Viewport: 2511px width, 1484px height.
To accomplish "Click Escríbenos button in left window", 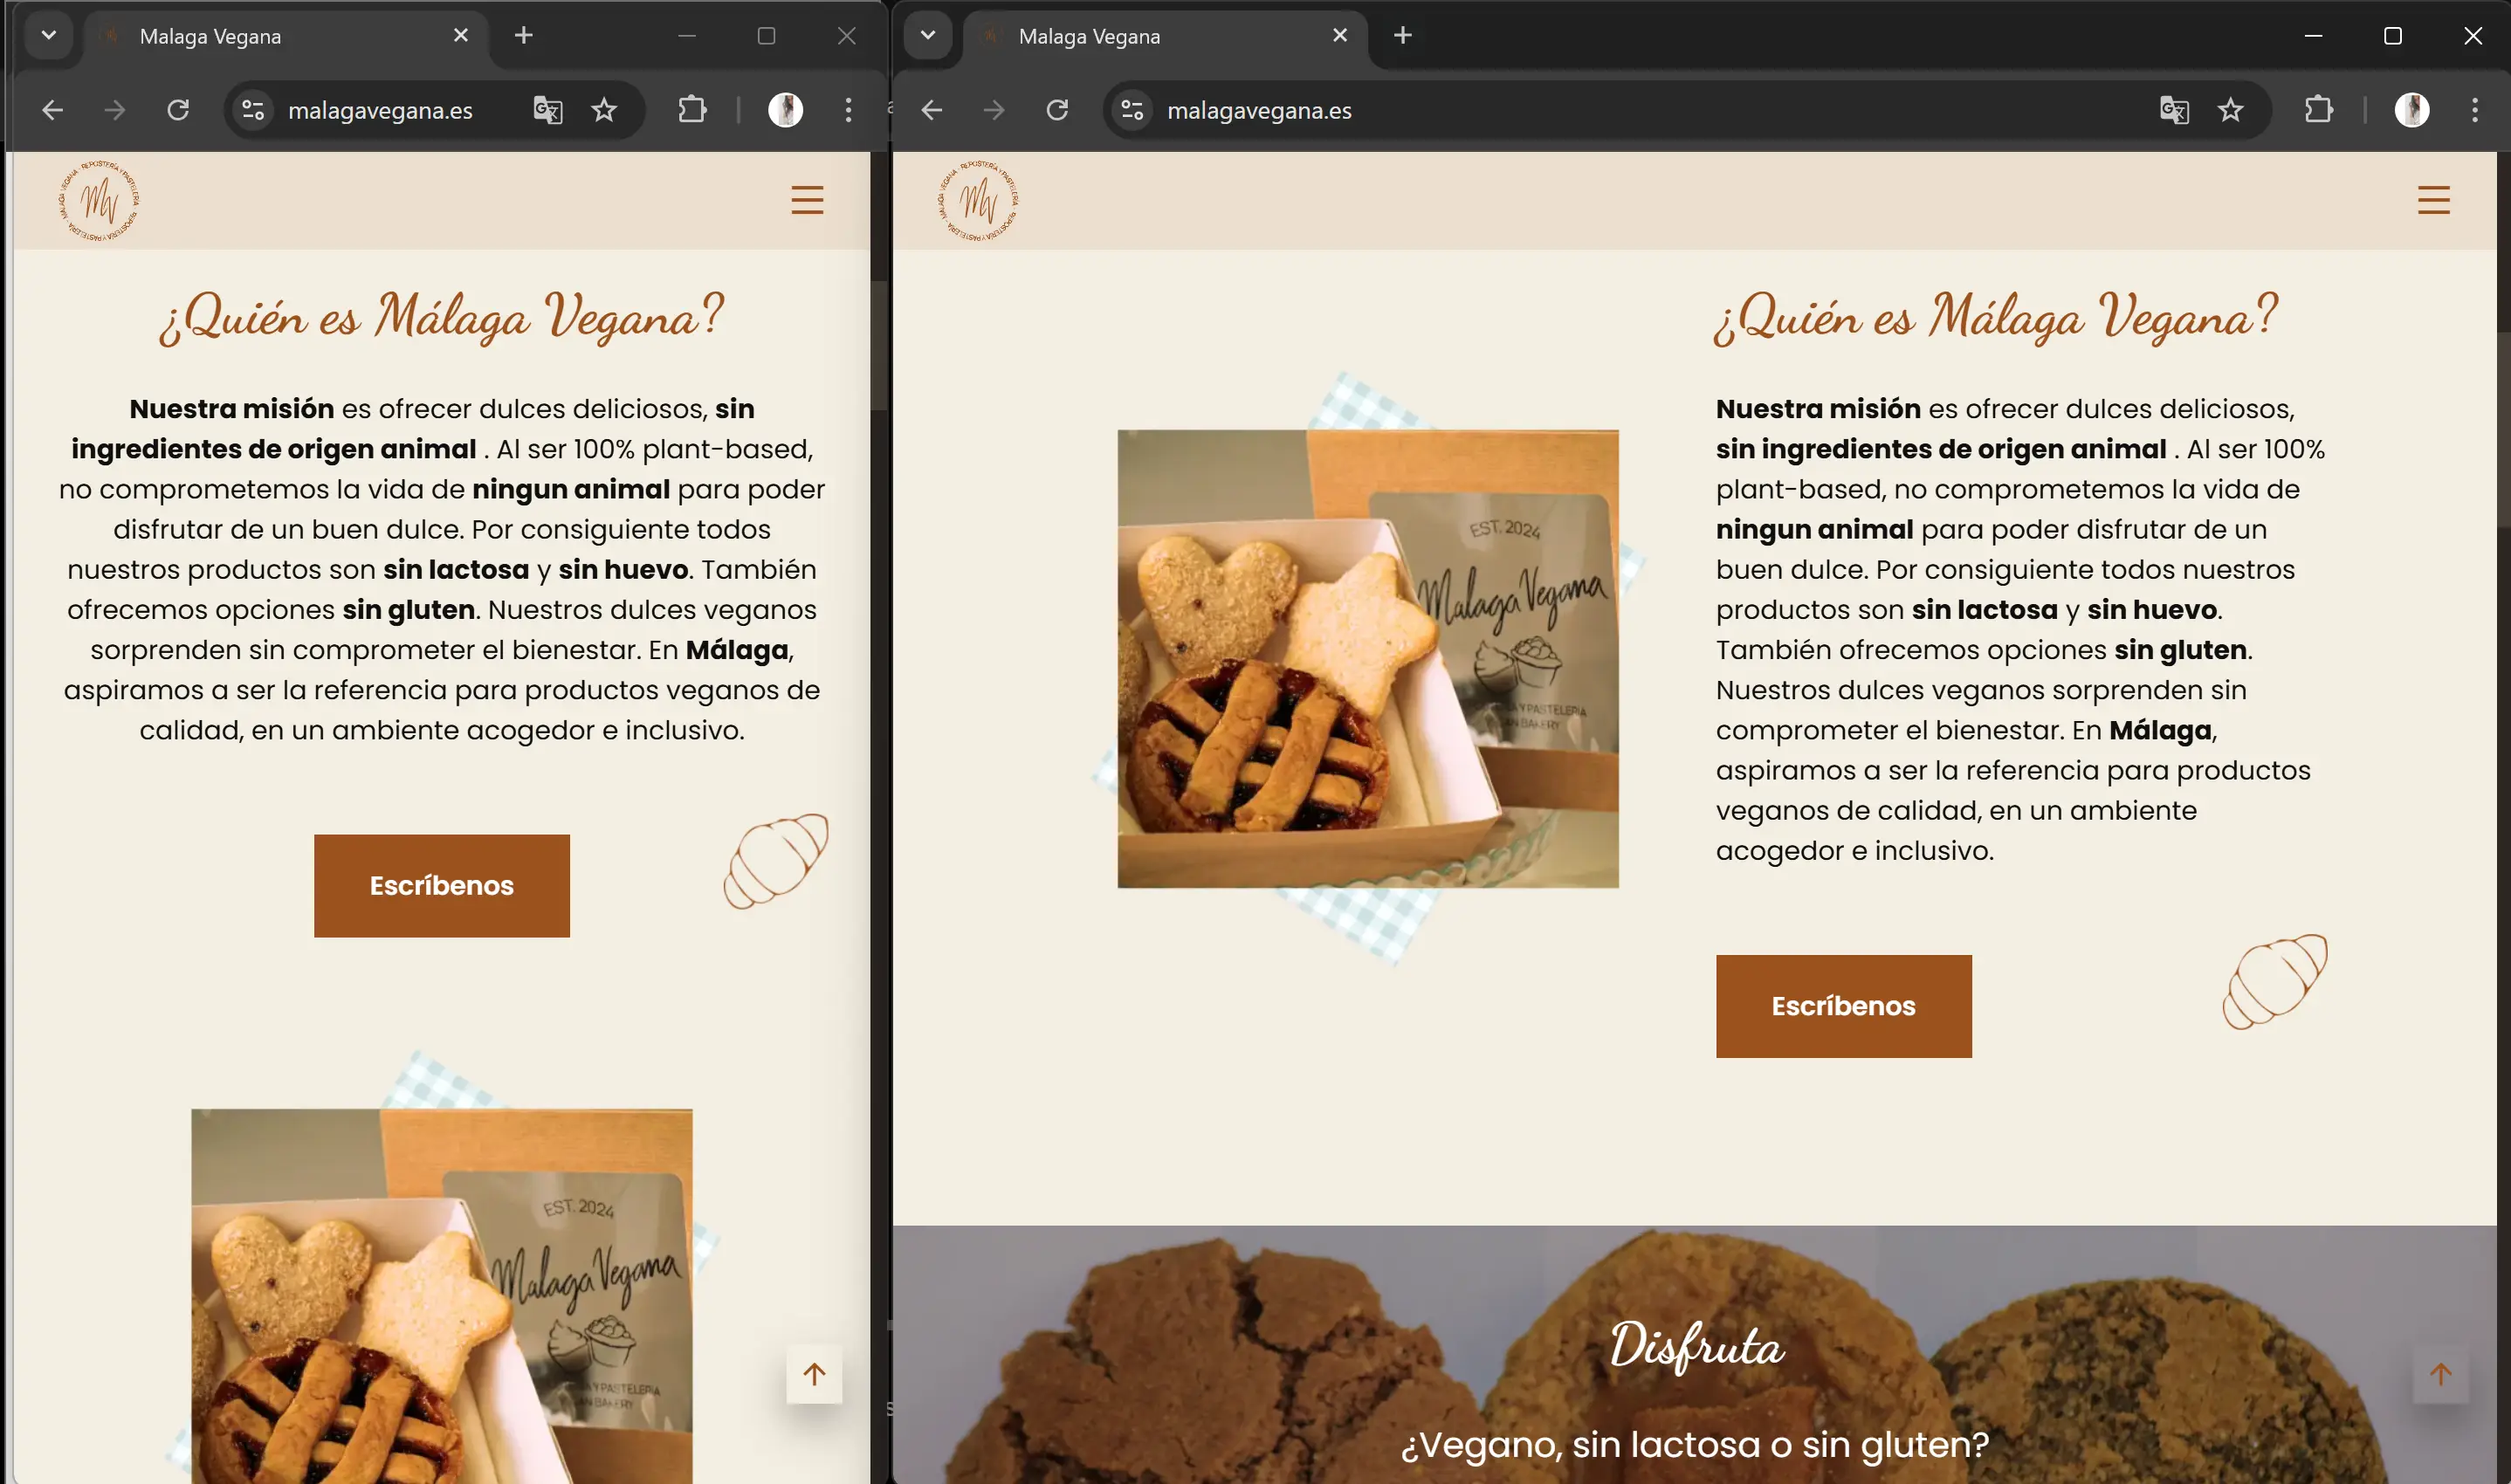I will click(x=441, y=886).
